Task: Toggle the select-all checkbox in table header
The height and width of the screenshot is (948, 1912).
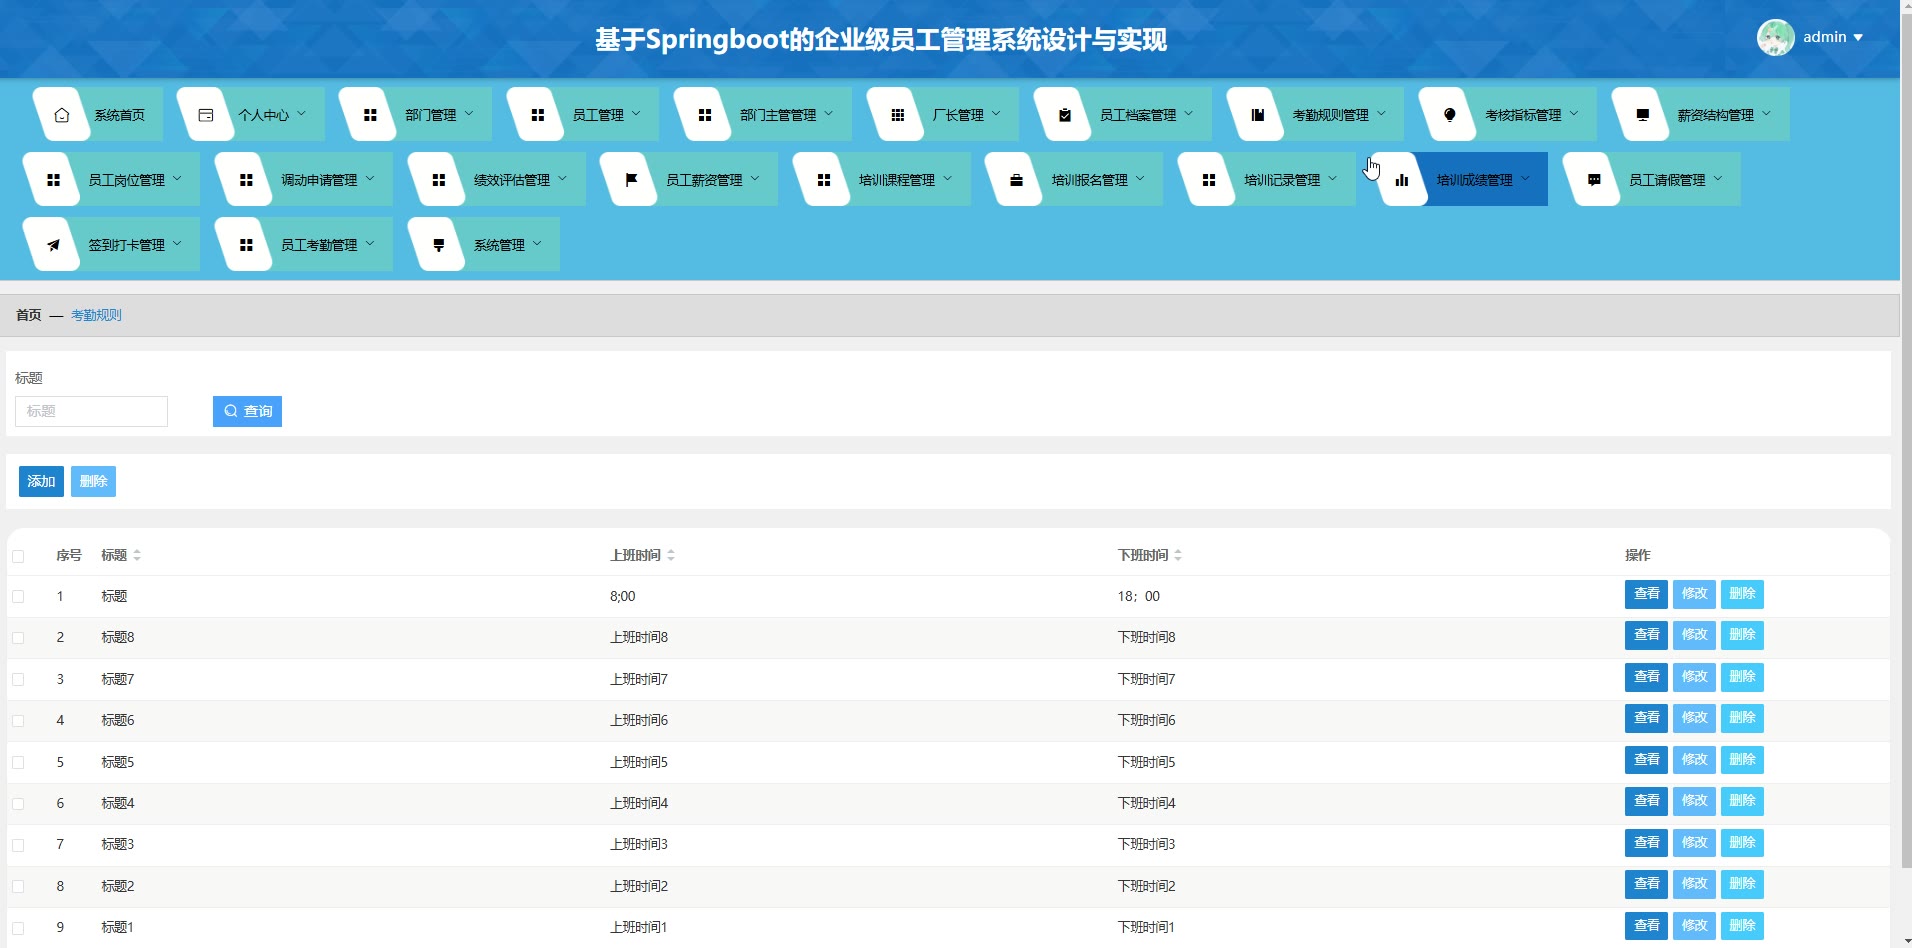Action: point(18,556)
